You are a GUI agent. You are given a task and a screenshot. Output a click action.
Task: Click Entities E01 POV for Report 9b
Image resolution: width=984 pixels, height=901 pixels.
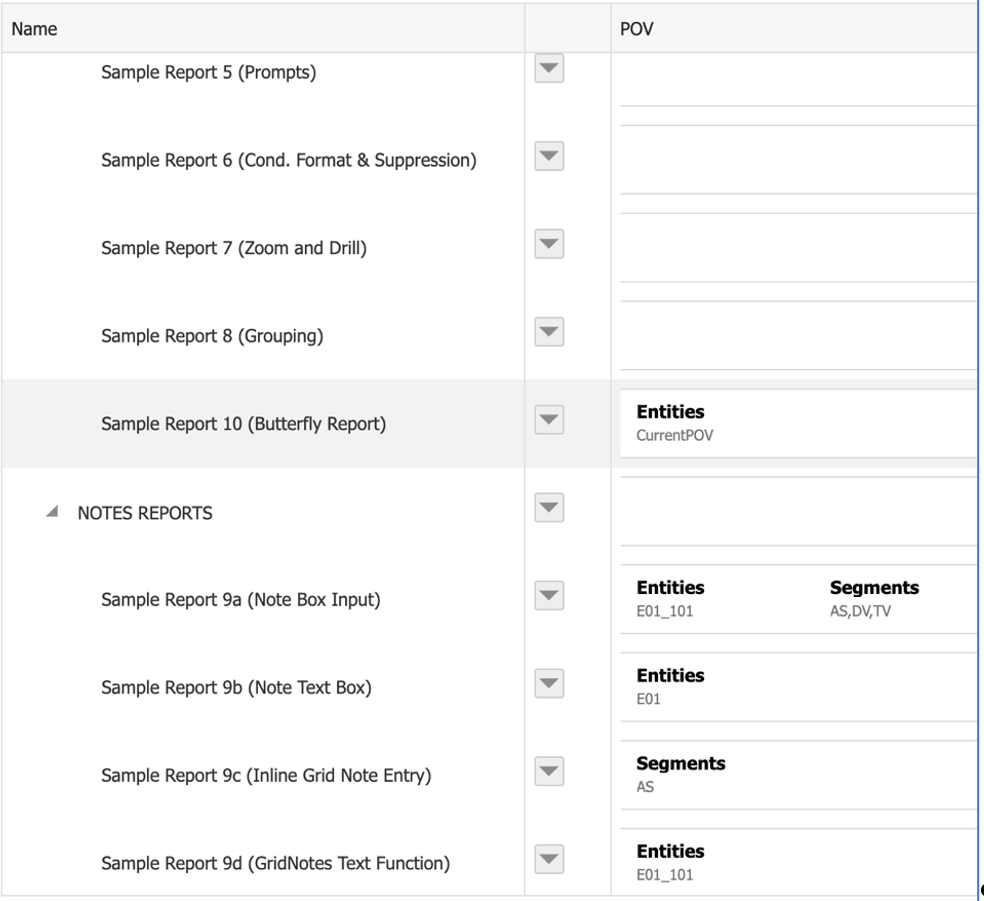pyautogui.click(x=670, y=687)
